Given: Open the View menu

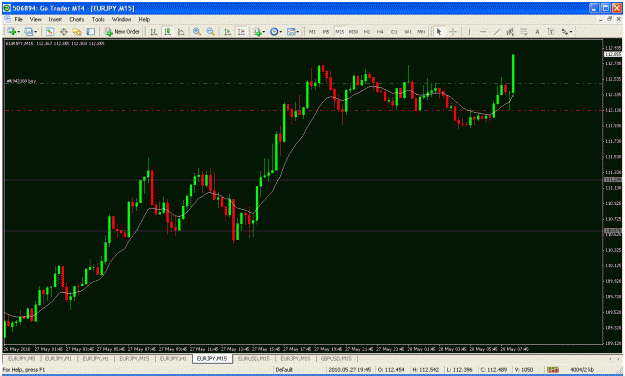Looking at the screenshot, I should (35, 19).
